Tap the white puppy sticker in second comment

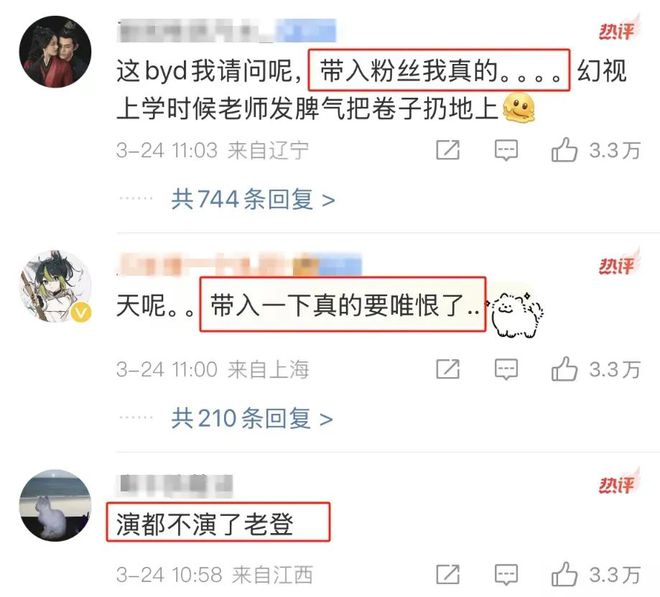[516, 314]
